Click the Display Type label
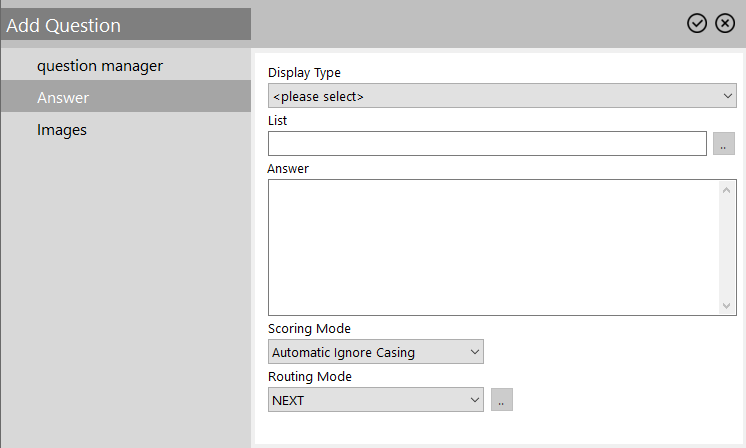This screenshot has height=448, width=746. point(304,73)
